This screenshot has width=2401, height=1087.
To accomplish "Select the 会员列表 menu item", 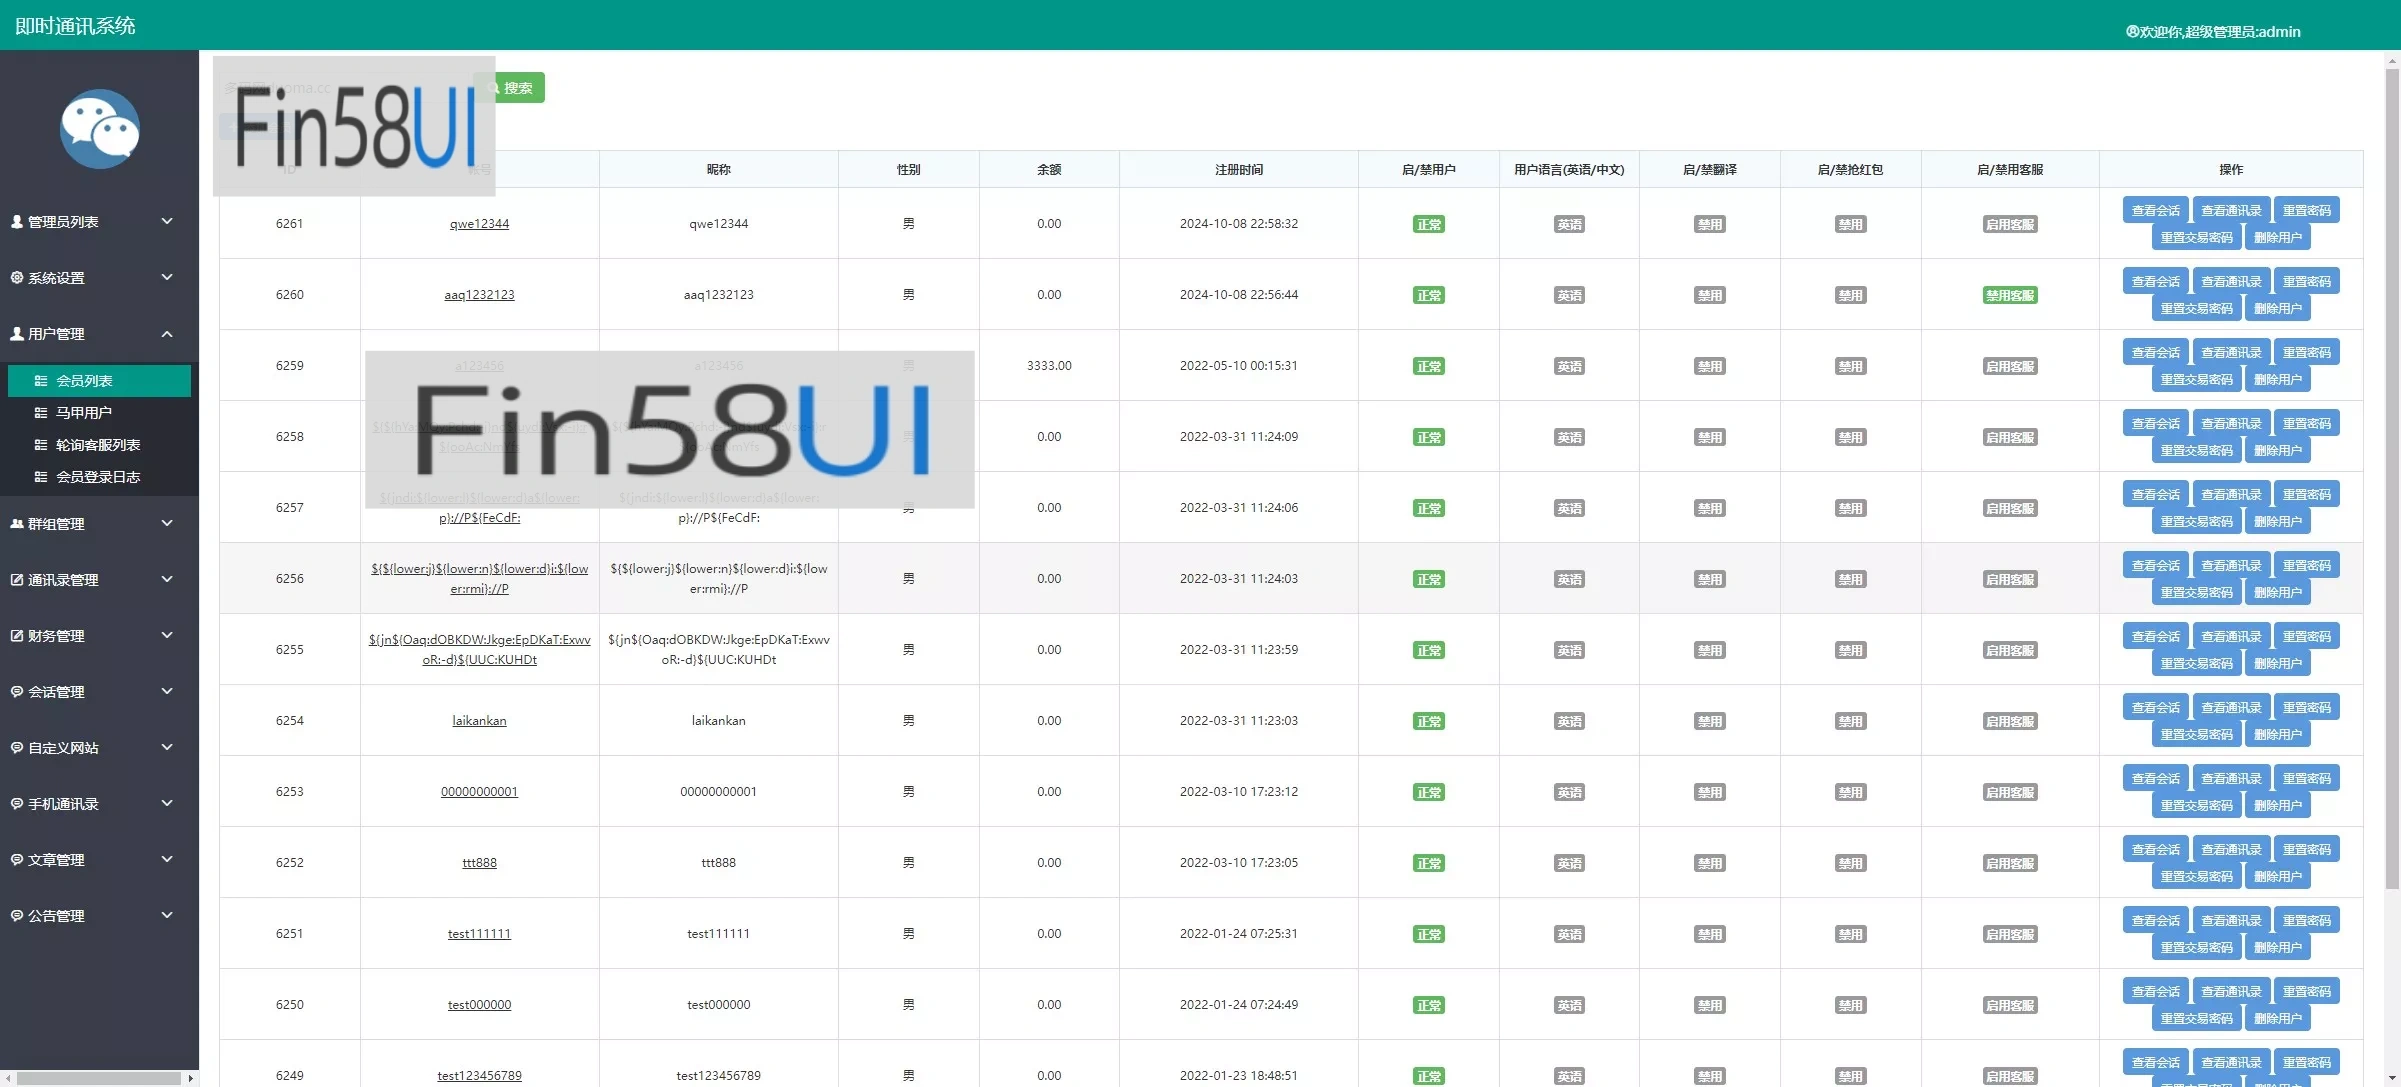I will point(85,381).
